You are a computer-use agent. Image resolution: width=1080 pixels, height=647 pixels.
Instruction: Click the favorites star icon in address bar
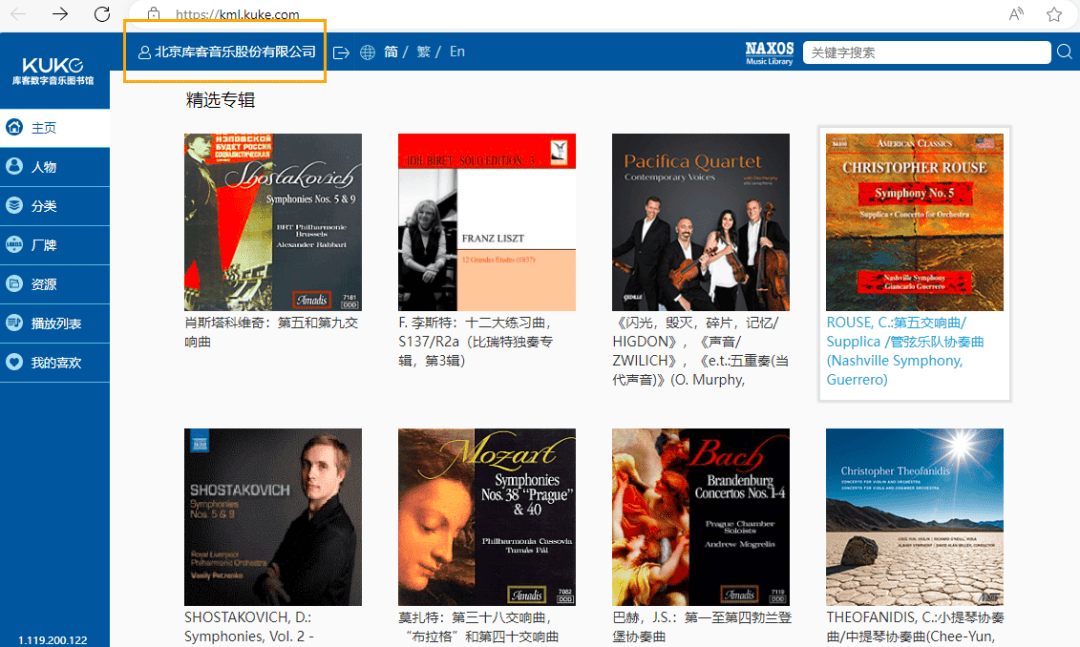1053,14
